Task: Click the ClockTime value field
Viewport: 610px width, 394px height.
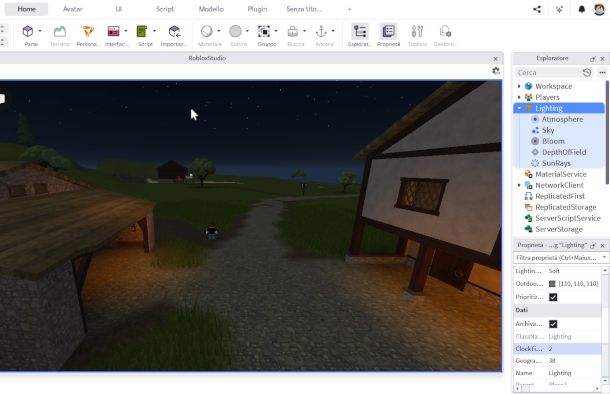Action: (x=574, y=349)
